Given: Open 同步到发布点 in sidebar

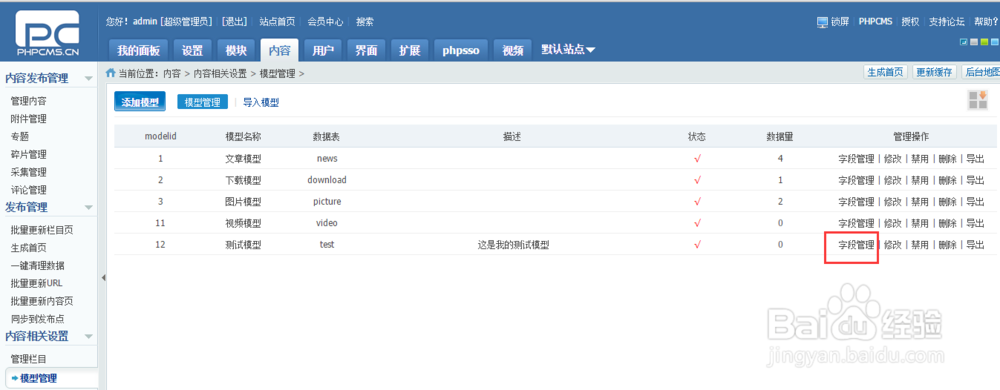Looking at the screenshot, I should tap(38, 319).
